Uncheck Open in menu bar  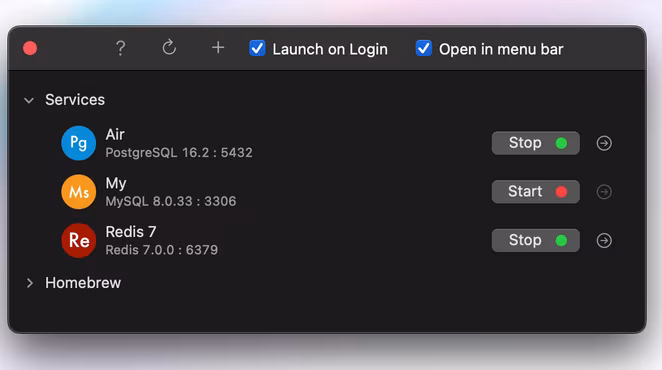424,48
